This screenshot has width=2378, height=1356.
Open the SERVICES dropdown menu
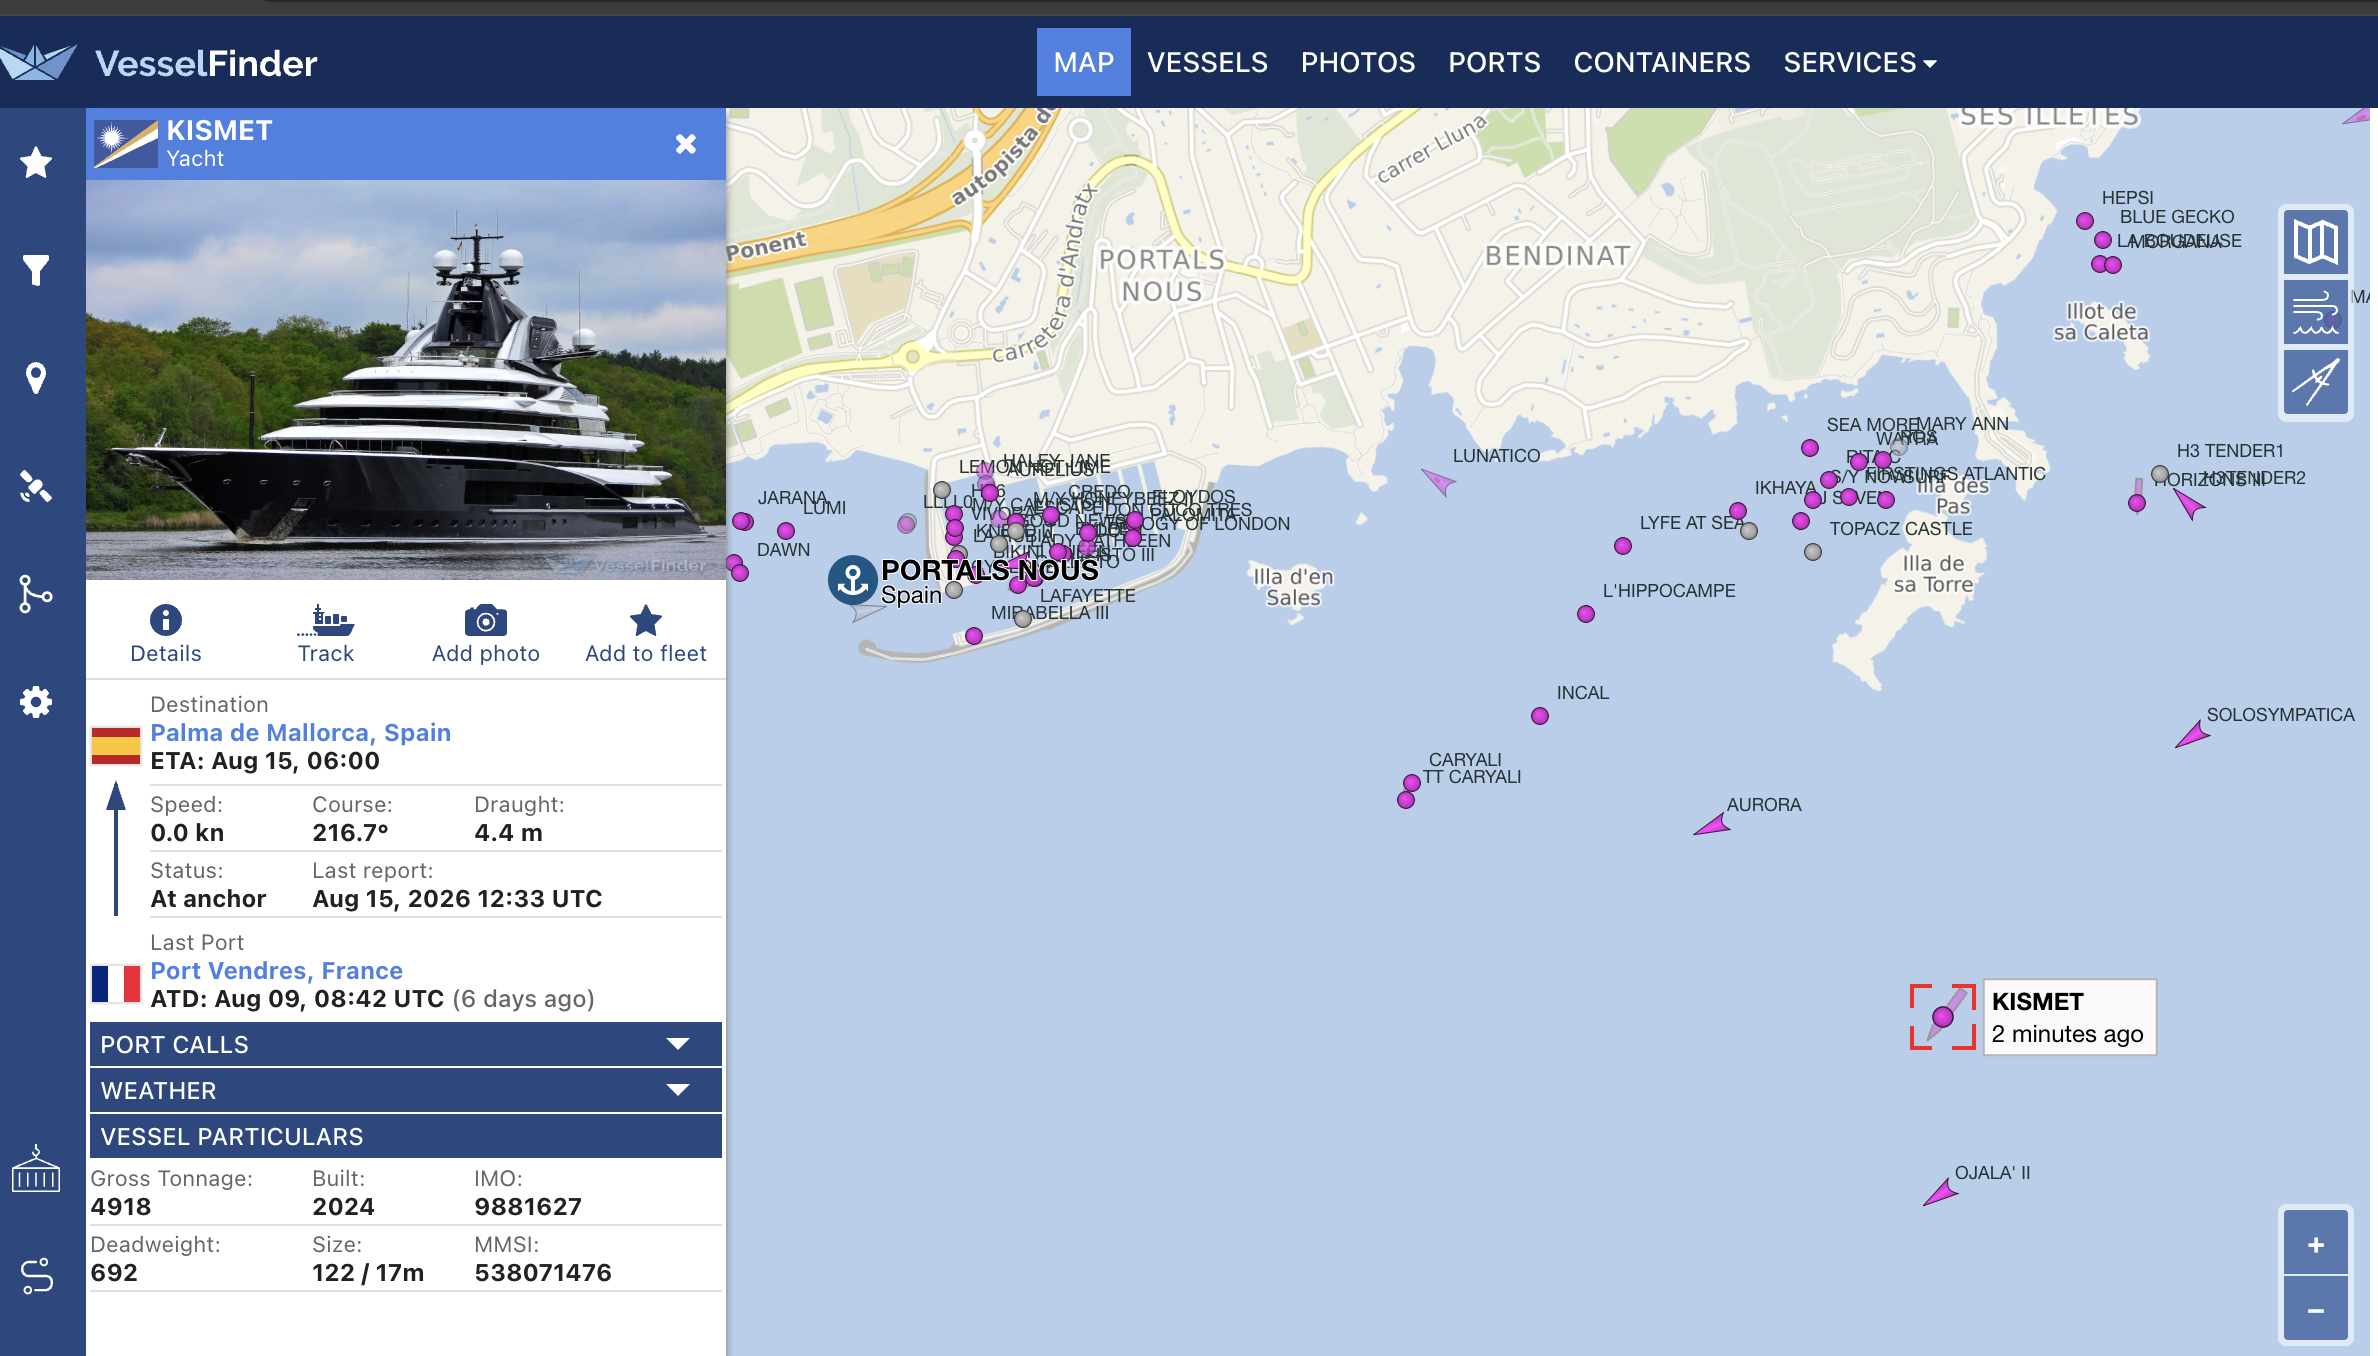[x=1860, y=62]
